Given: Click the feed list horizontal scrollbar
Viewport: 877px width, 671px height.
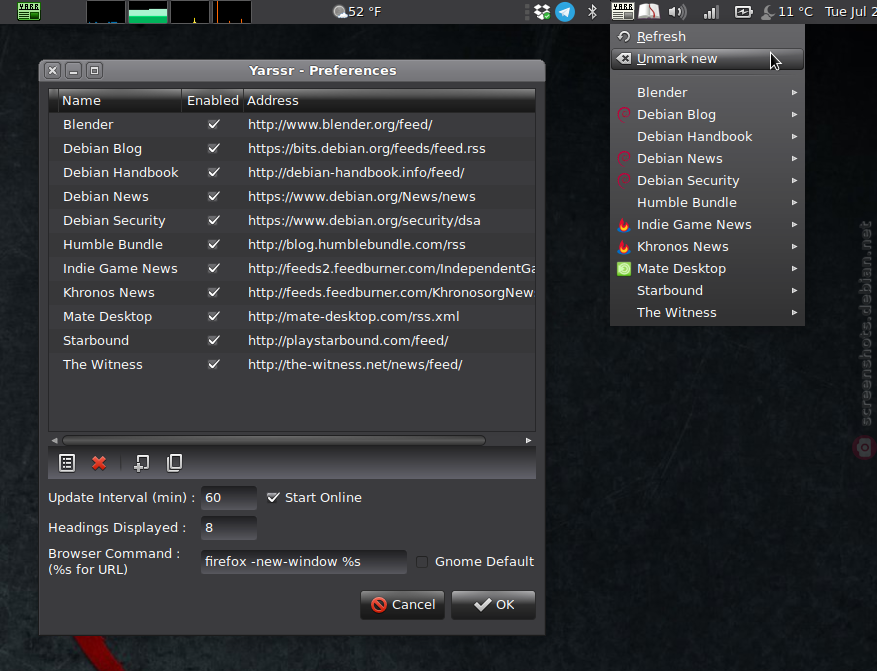Looking at the screenshot, I should pyautogui.click(x=274, y=441).
